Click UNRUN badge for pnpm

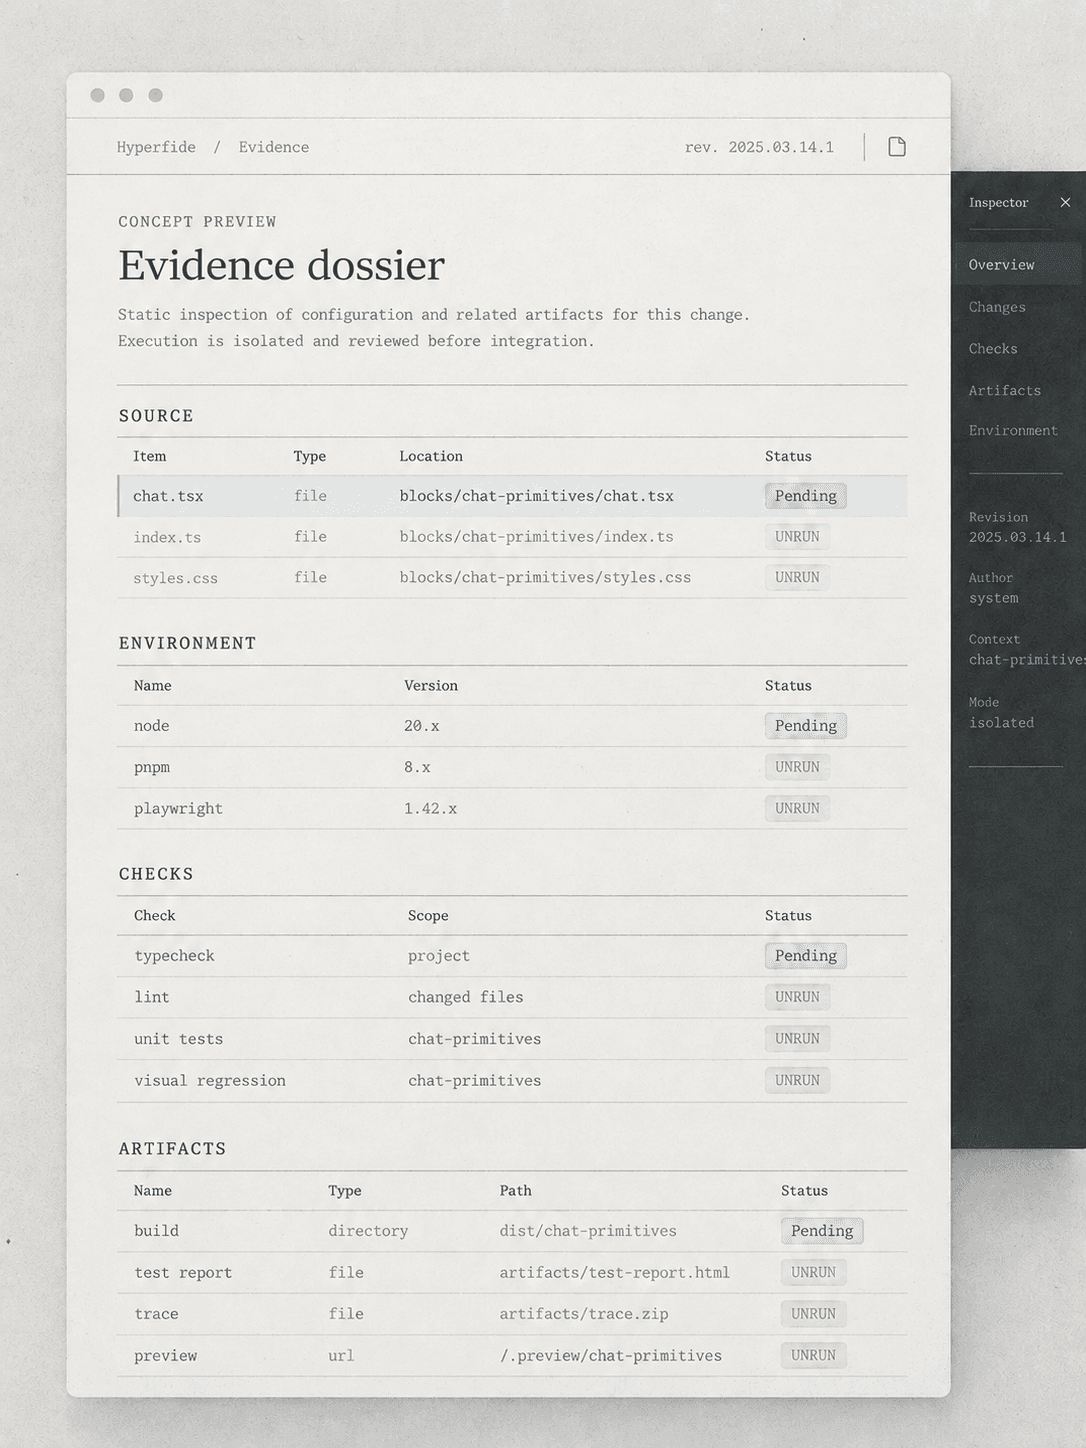797,767
